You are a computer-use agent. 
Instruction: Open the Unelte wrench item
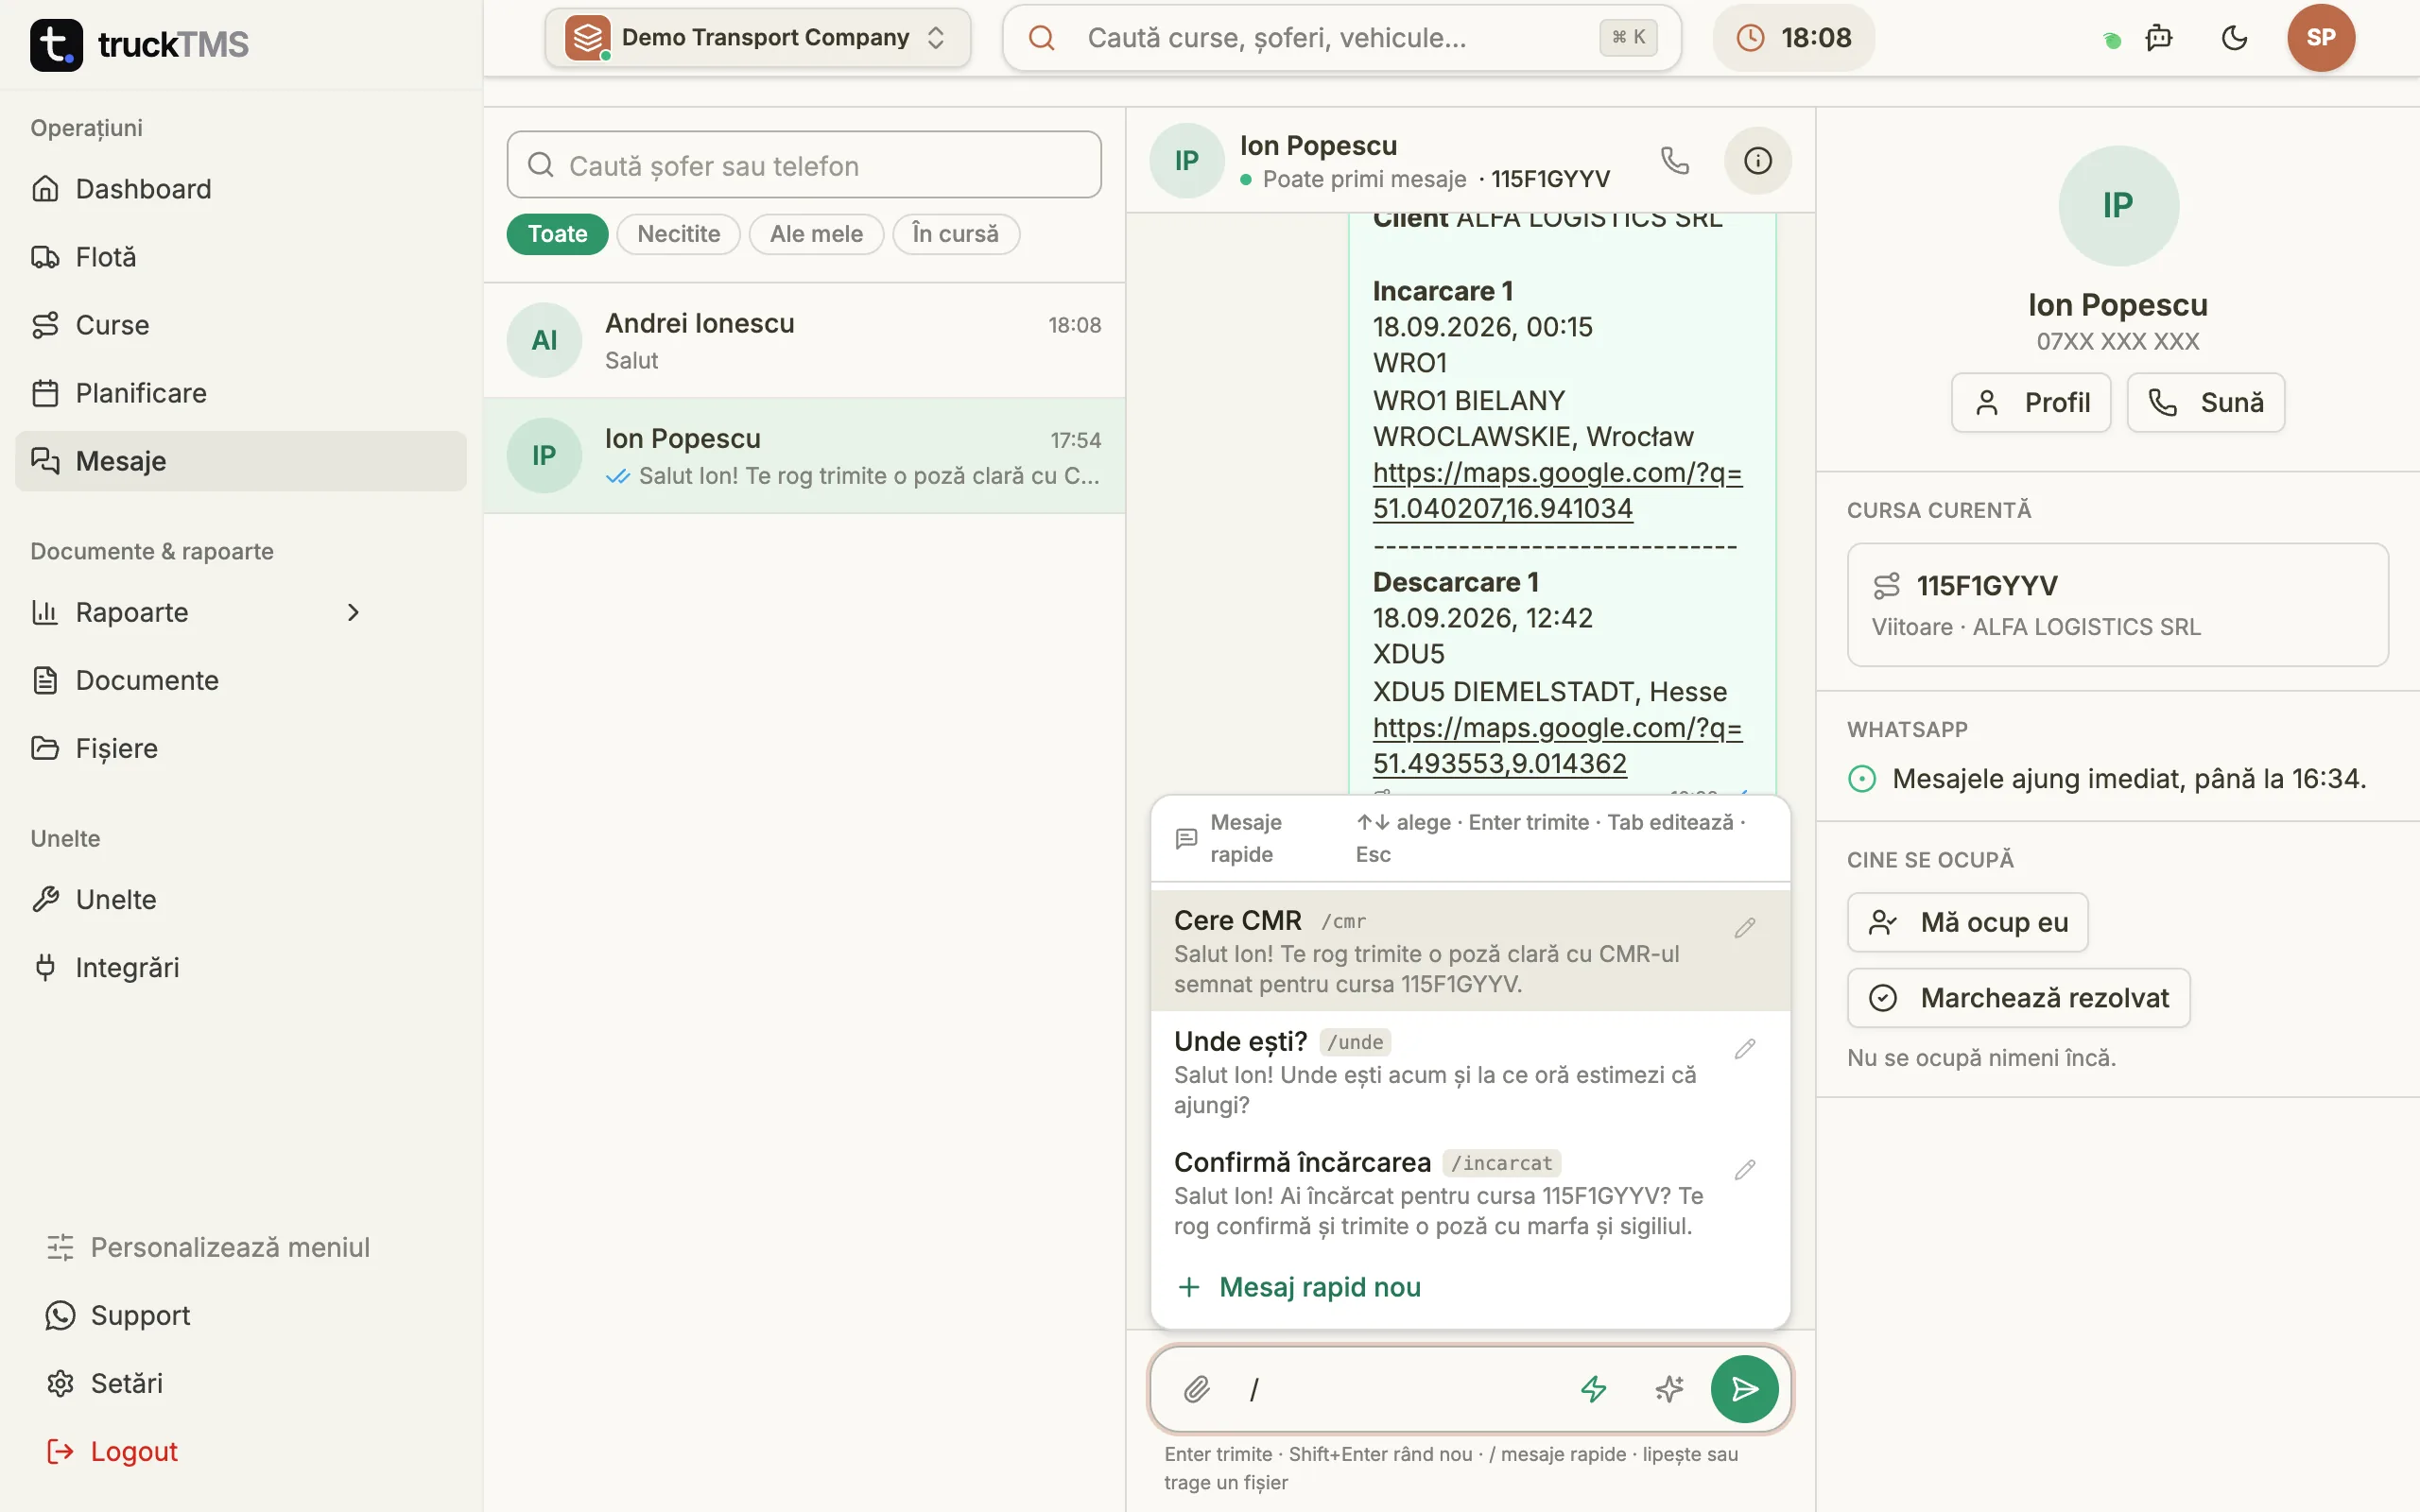tap(241, 899)
